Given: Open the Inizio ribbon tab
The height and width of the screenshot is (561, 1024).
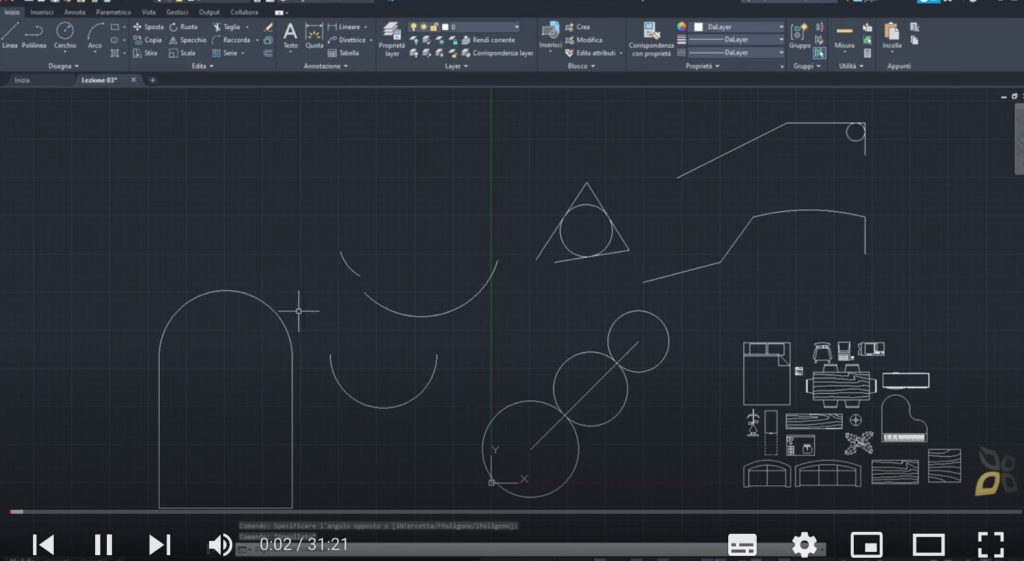Looking at the screenshot, I should click(x=12, y=12).
